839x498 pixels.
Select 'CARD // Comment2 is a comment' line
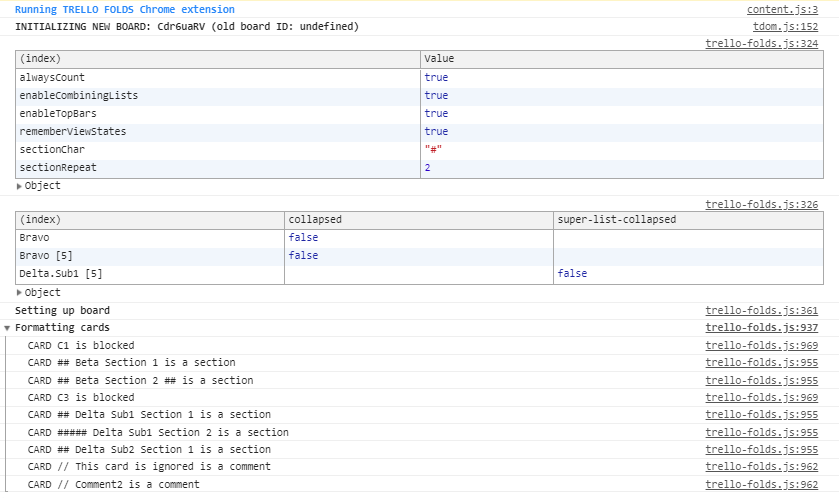click(x=113, y=484)
